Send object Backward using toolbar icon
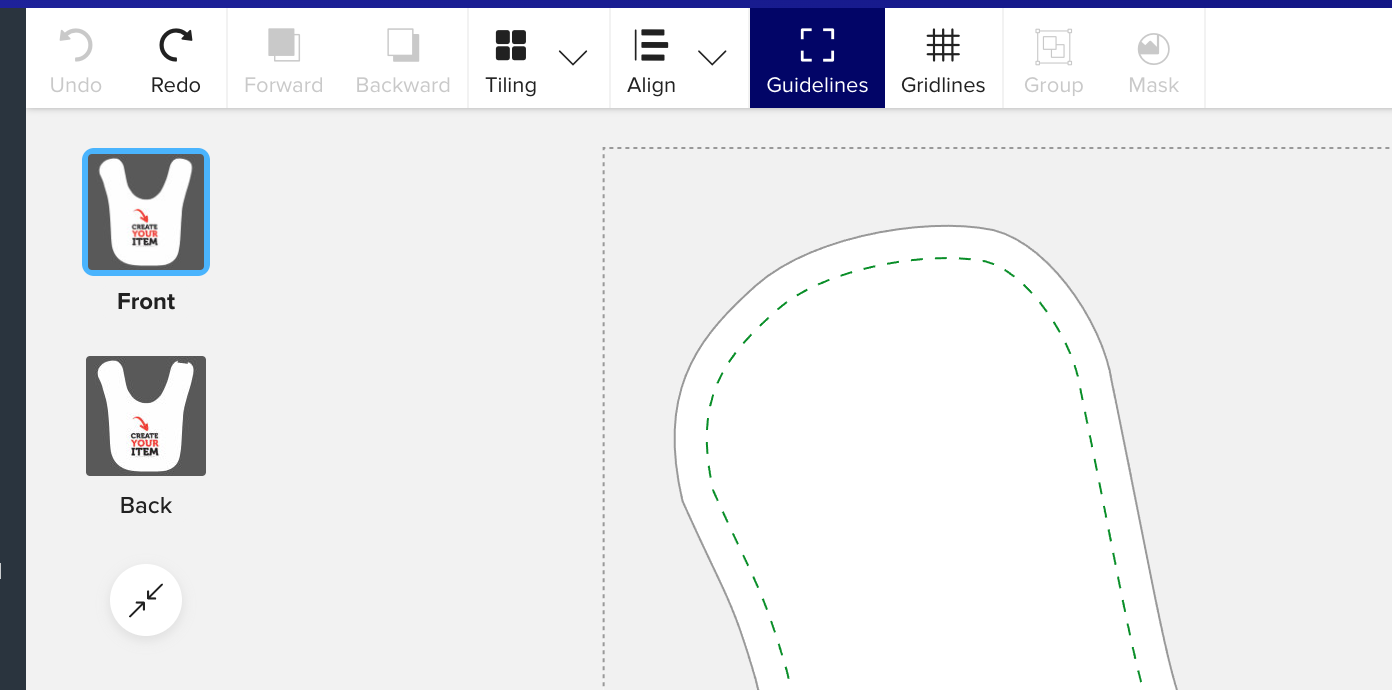Viewport: 1392px width, 690px height. [403, 46]
